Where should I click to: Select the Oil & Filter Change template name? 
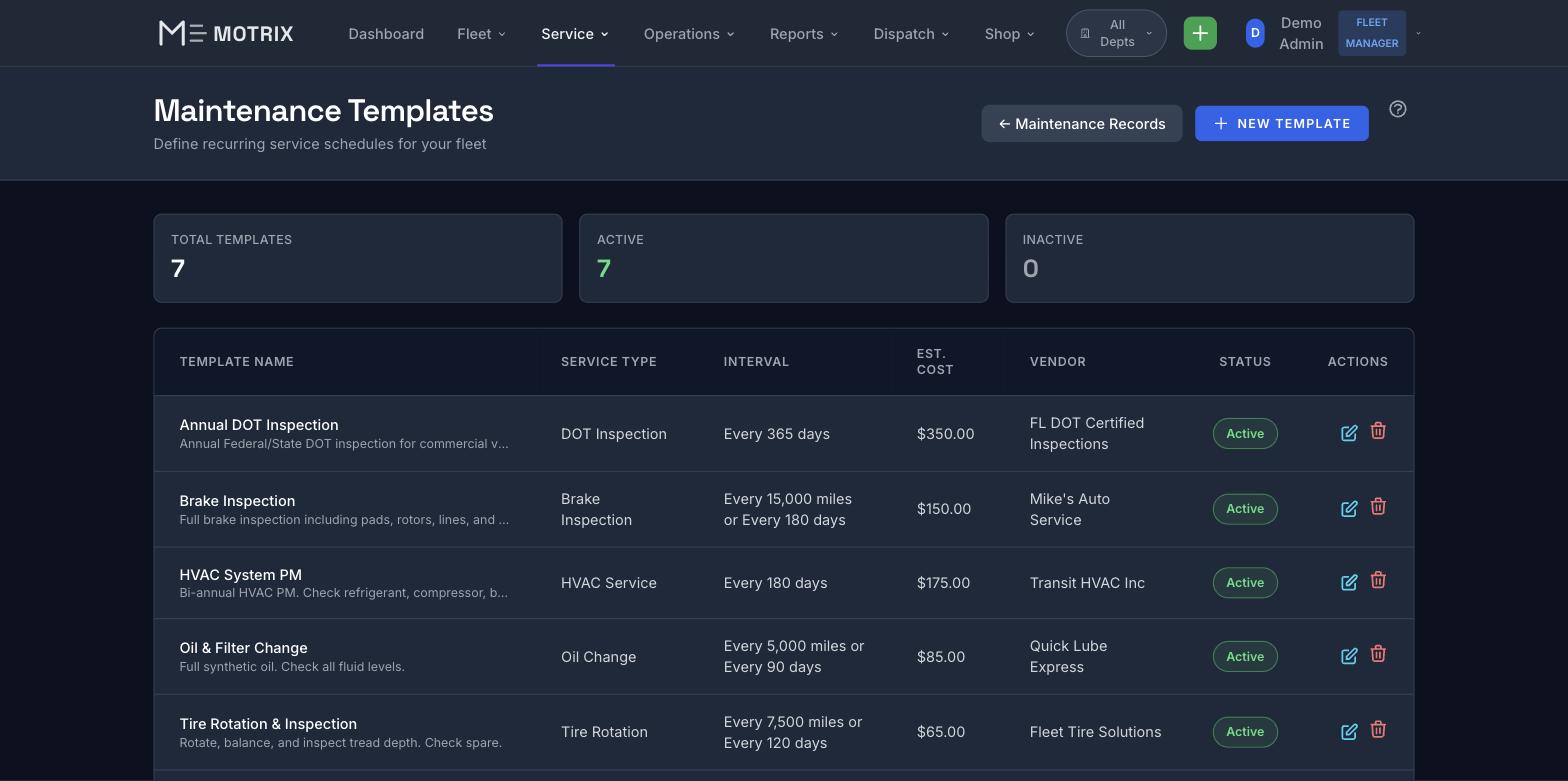coord(244,648)
